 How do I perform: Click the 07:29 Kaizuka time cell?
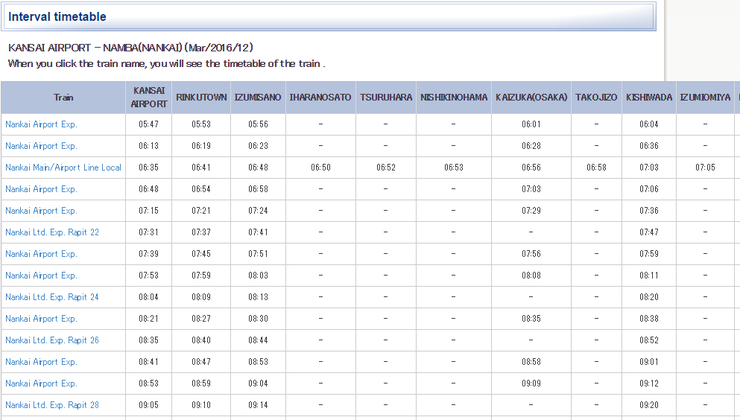point(531,211)
